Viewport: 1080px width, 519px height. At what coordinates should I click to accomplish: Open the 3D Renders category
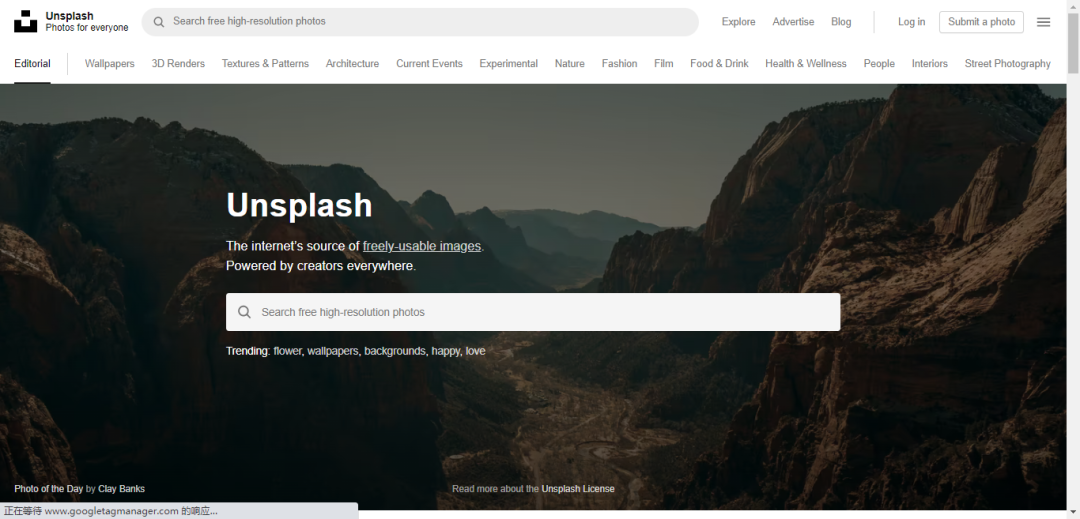tap(178, 63)
